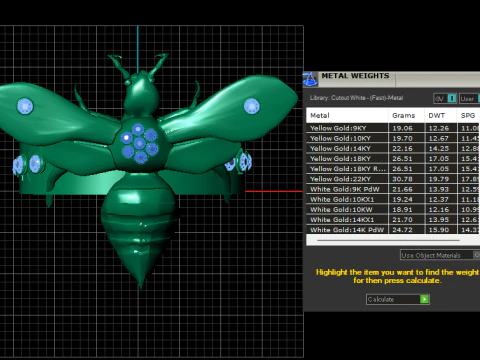This screenshot has width=480, height=360.
Task: Select the Yellow Gold:14KY row
Action: pos(393,148)
